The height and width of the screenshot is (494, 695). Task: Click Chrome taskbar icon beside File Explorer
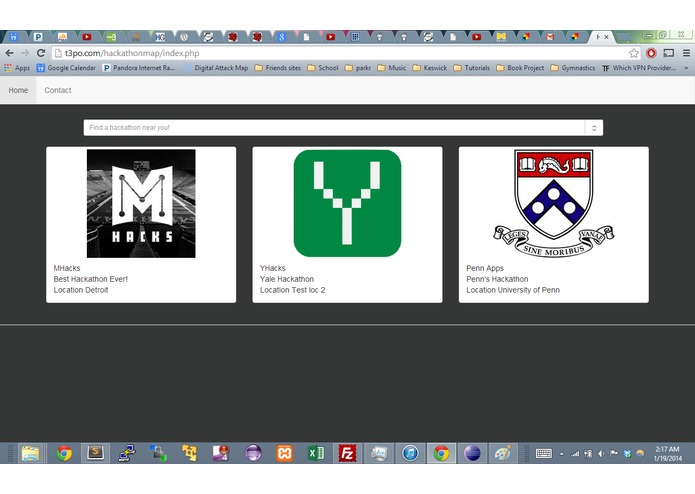64,453
